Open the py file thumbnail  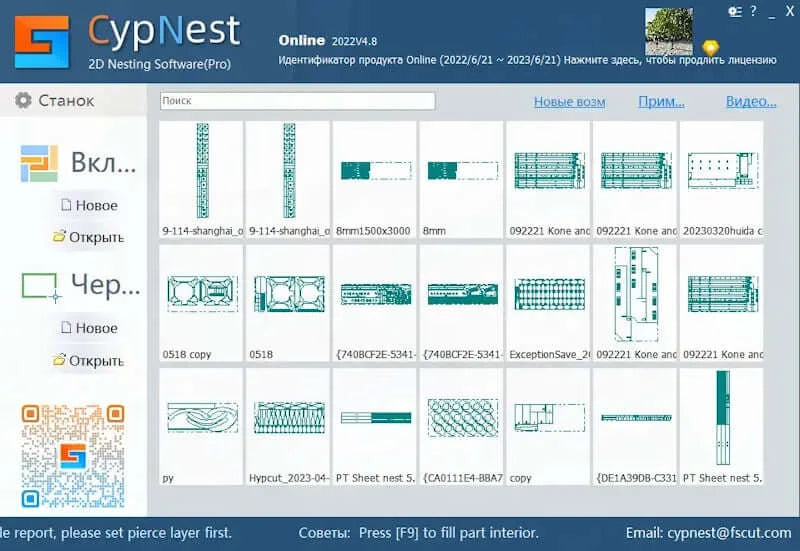pos(201,427)
